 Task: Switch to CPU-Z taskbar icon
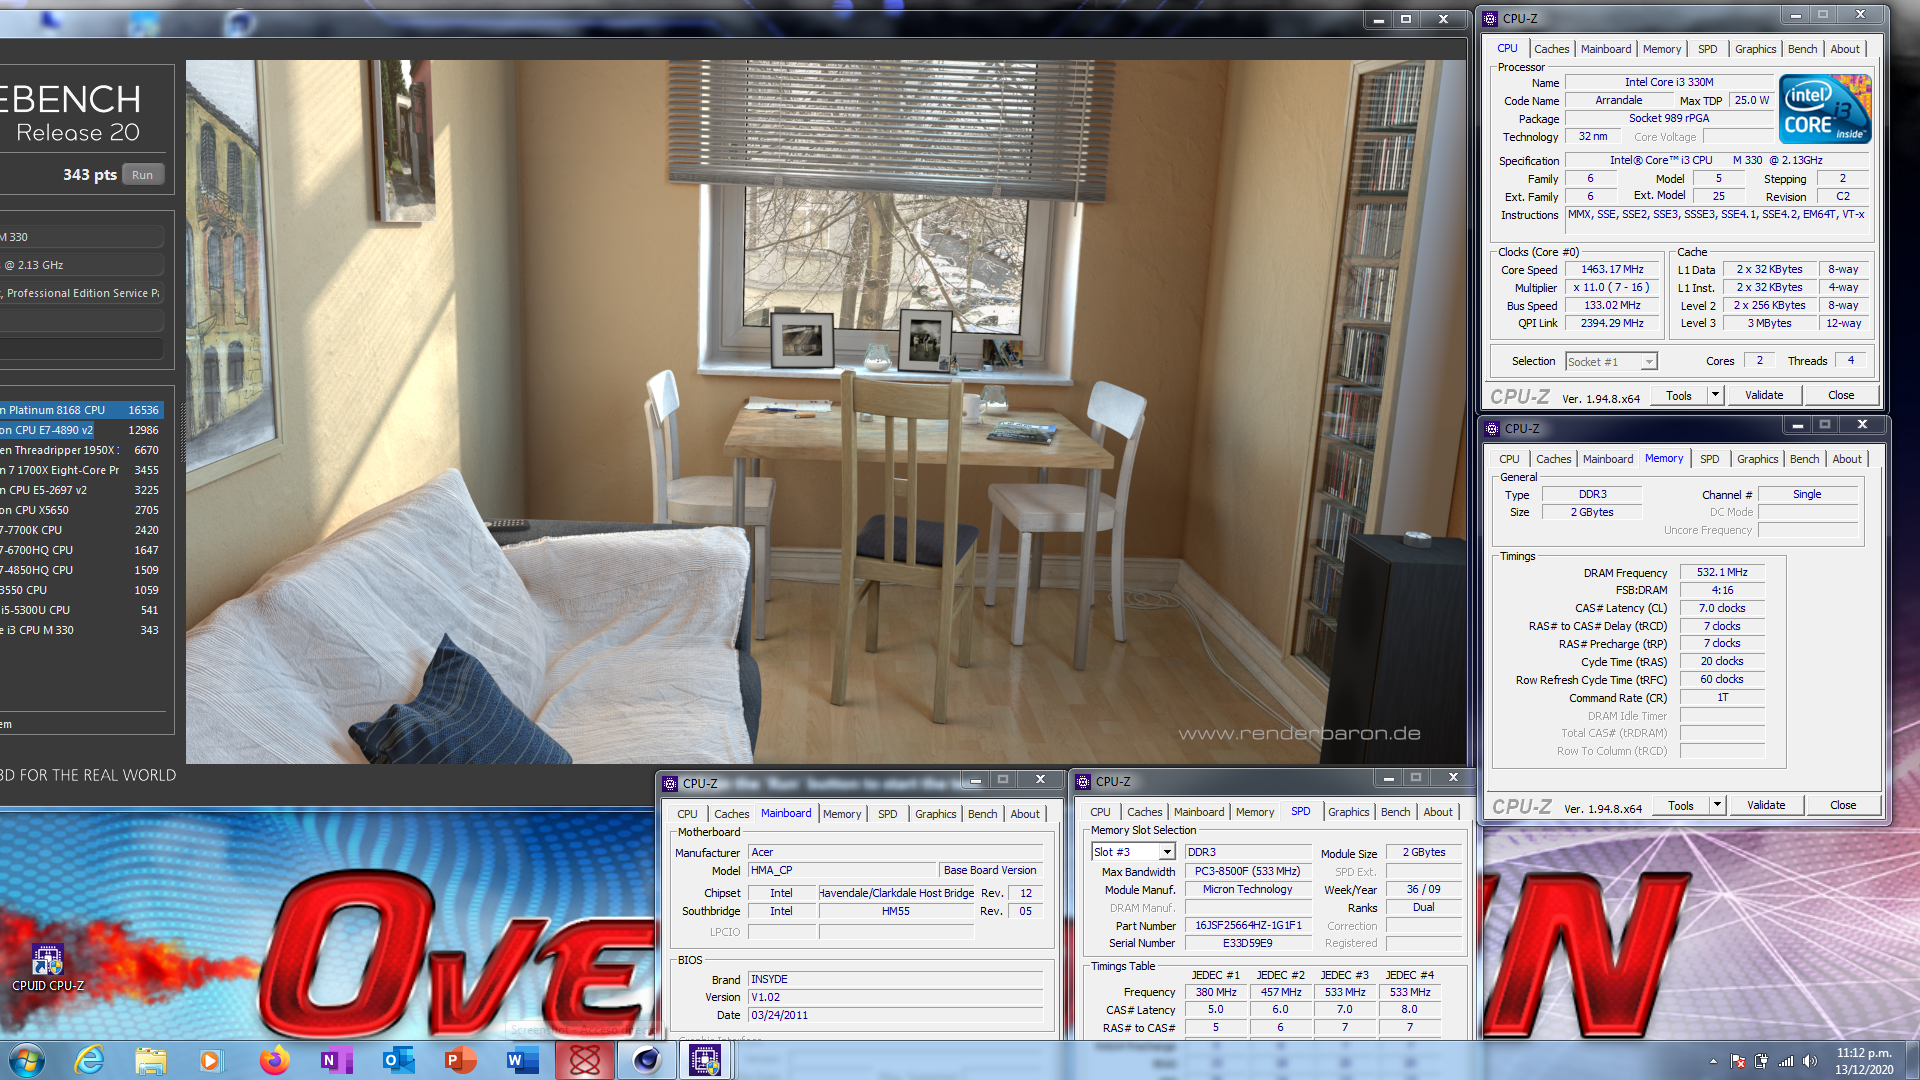(x=705, y=1060)
